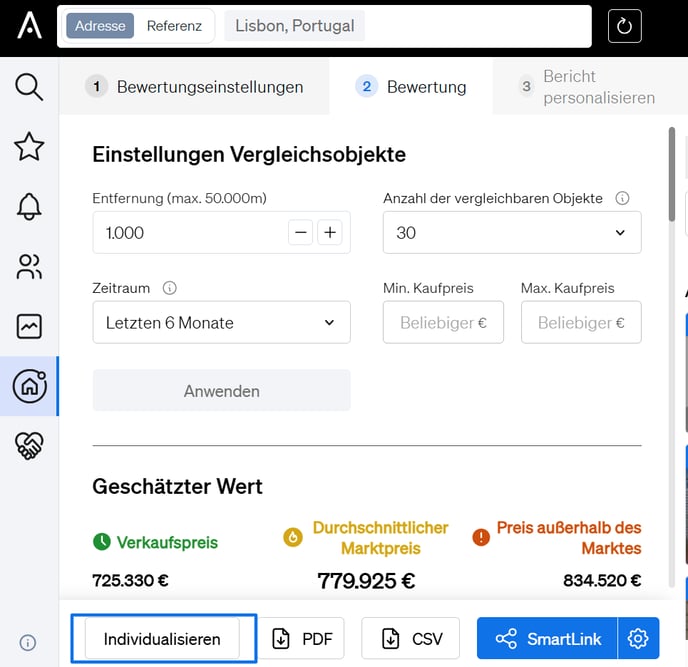Click the Min. Kaufpreis input field
The width and height of the screenshot is (688, 667).
pyautogui.click(x=443, y=323)
